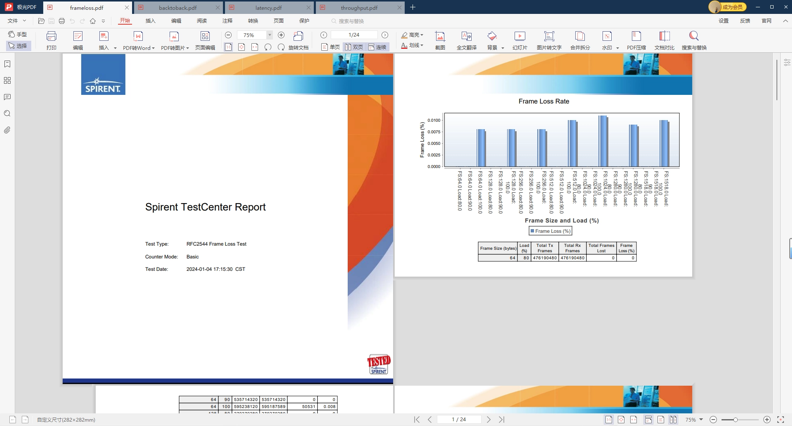Click the zoom out minus icon in ribbon
The width and height of the screenshot is (793, 427).
pyautogui.click(x=228, y=35)
